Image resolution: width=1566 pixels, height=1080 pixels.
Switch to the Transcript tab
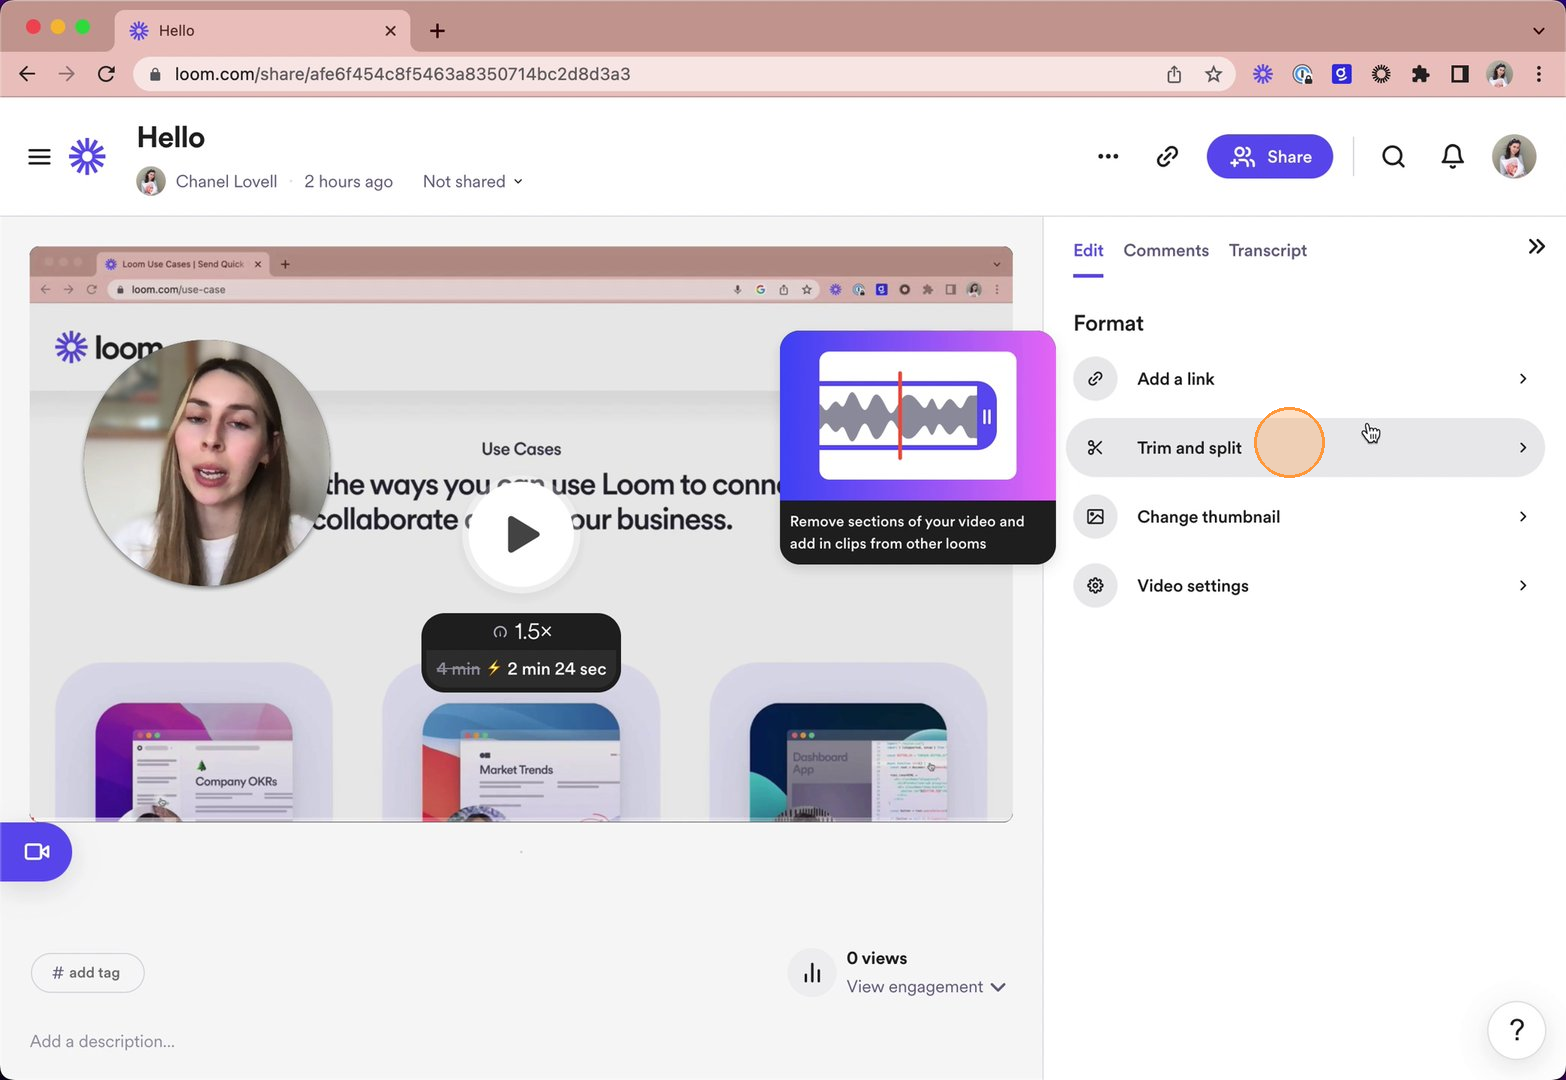[1268, 250]
